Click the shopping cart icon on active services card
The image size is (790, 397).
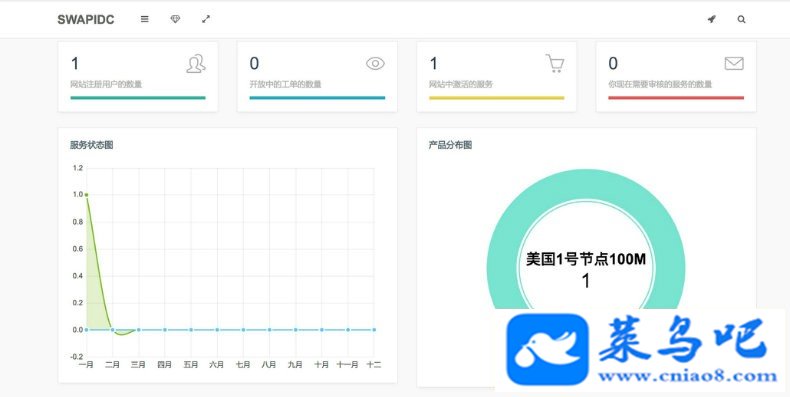point(555,64)
